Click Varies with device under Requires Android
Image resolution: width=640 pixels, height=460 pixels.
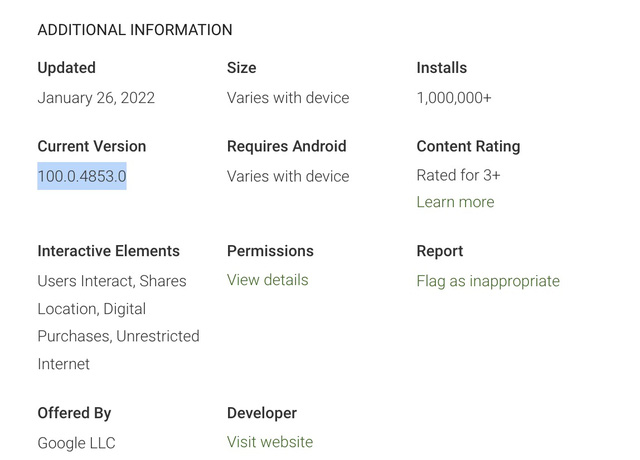click(288, 176)
